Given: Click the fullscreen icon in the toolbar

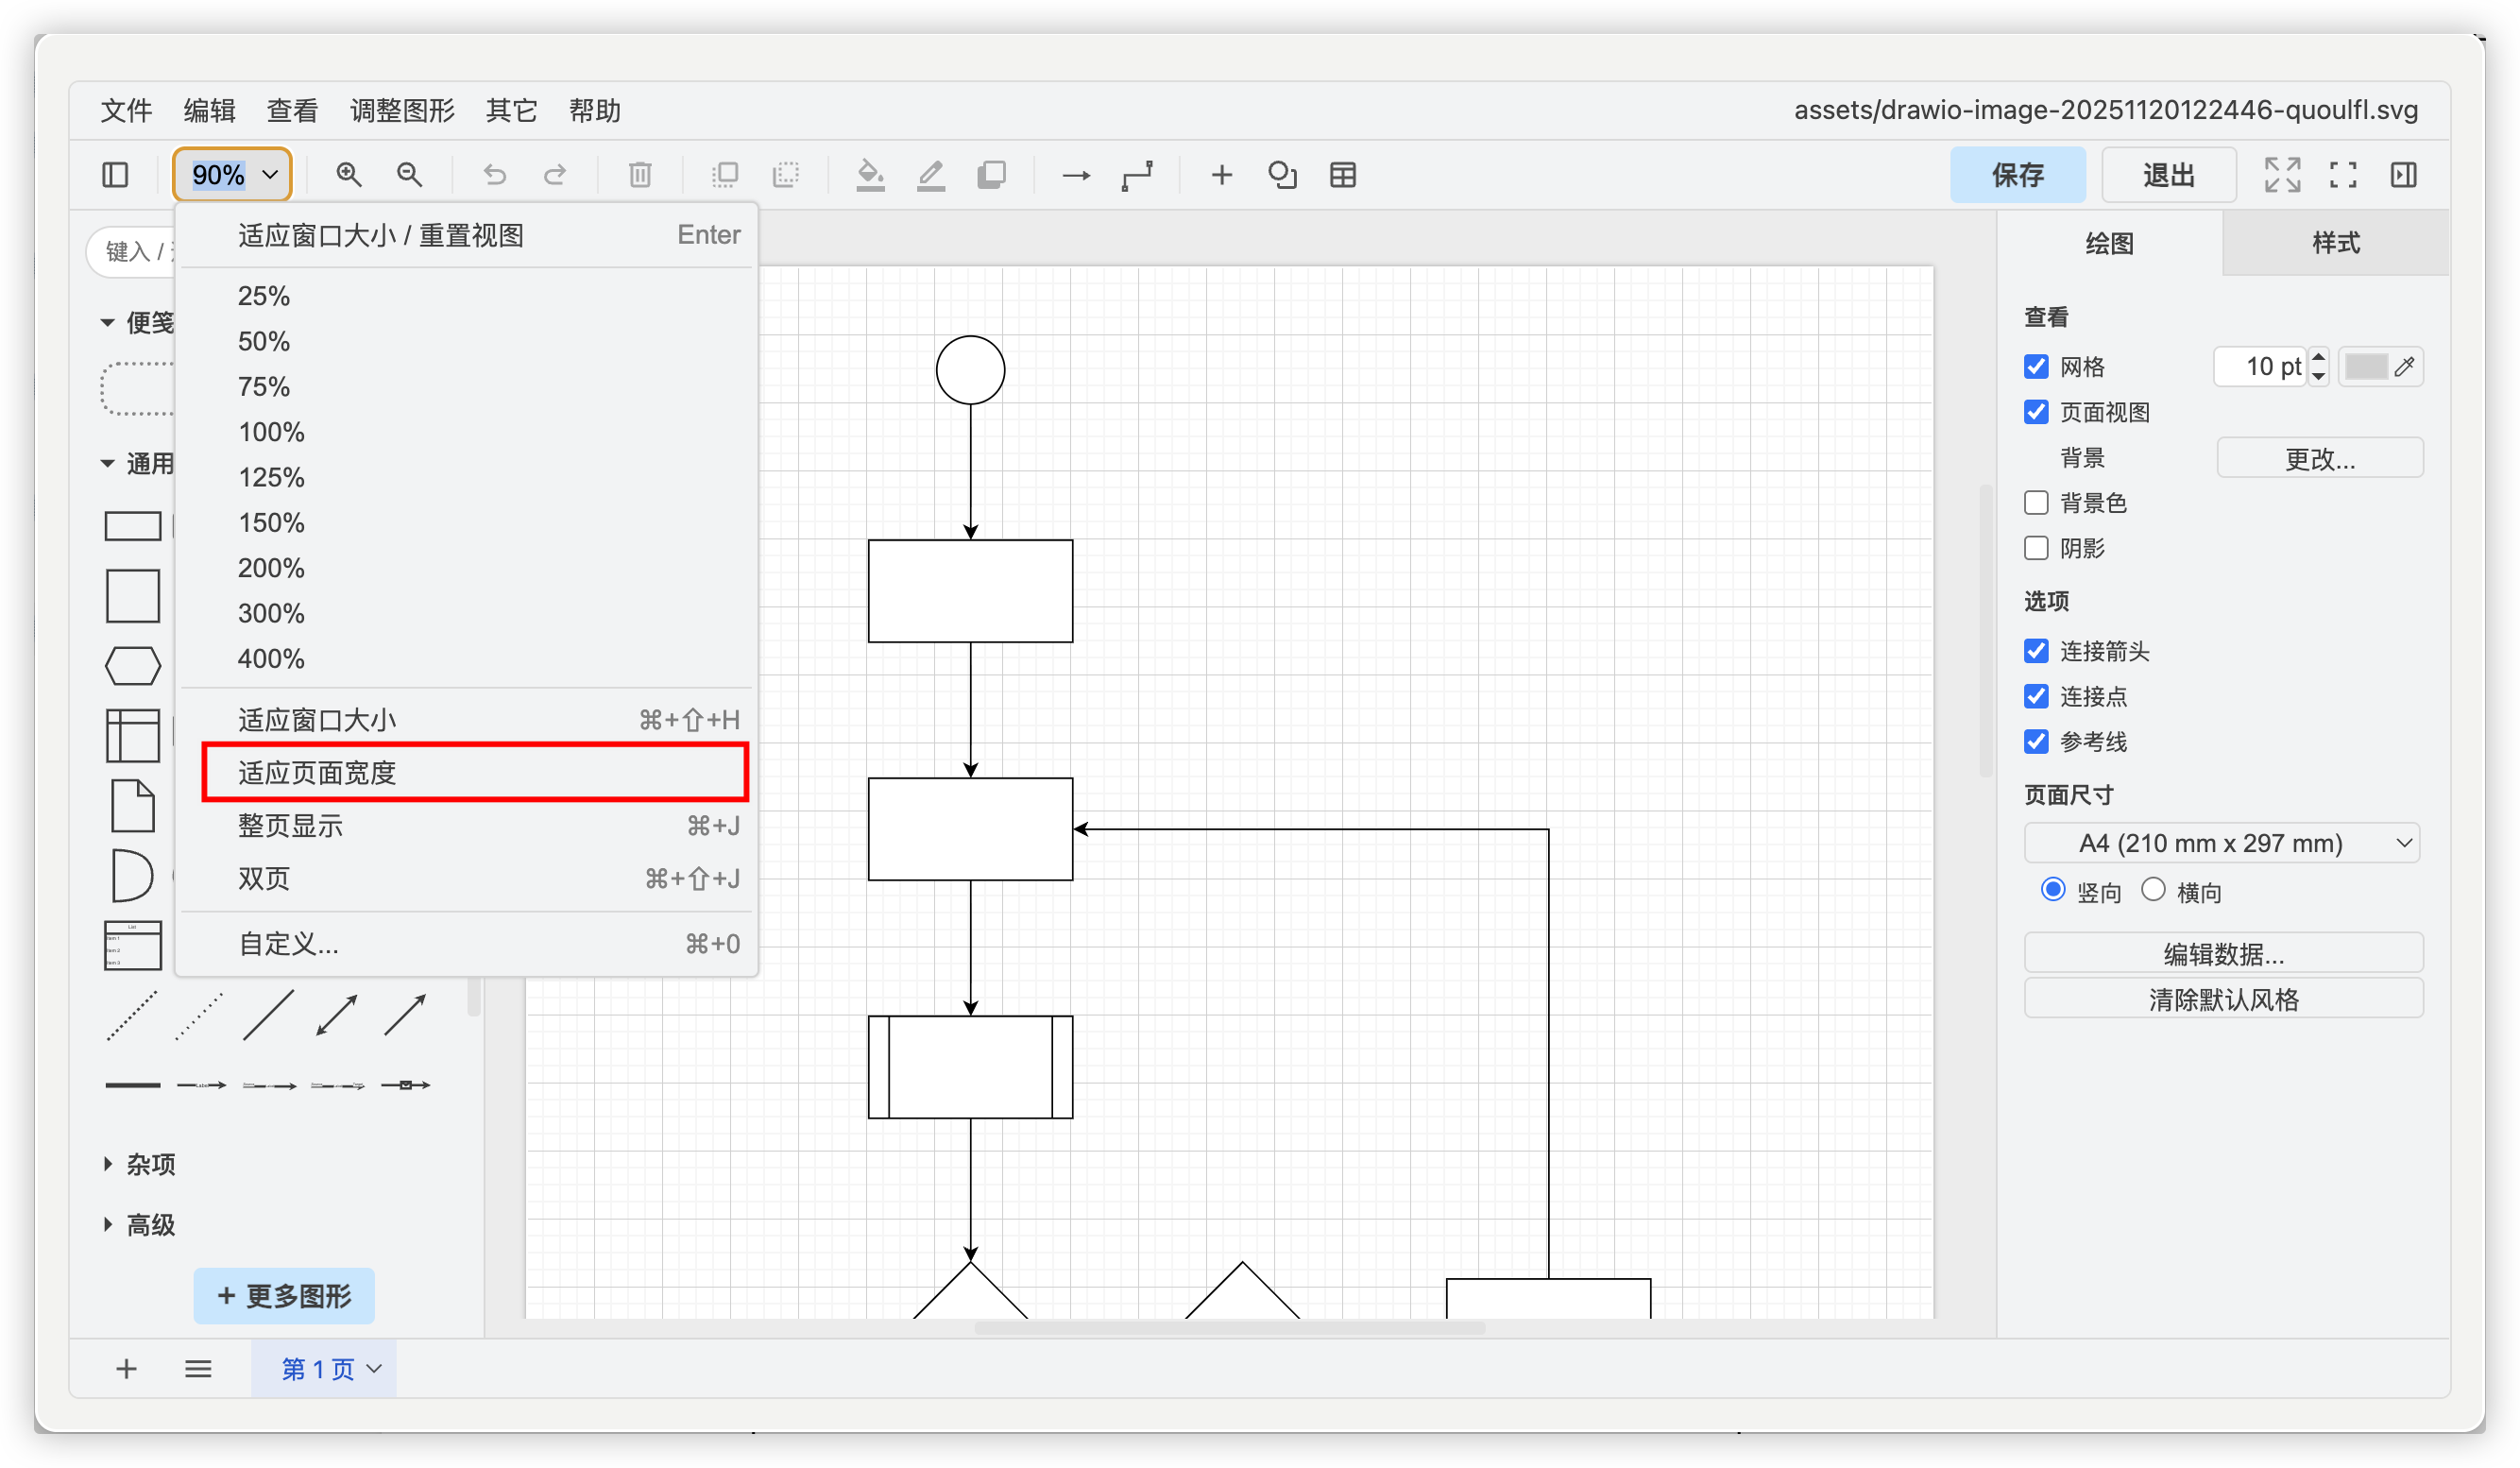Looking at the screenshot, I should [2343, 175].
